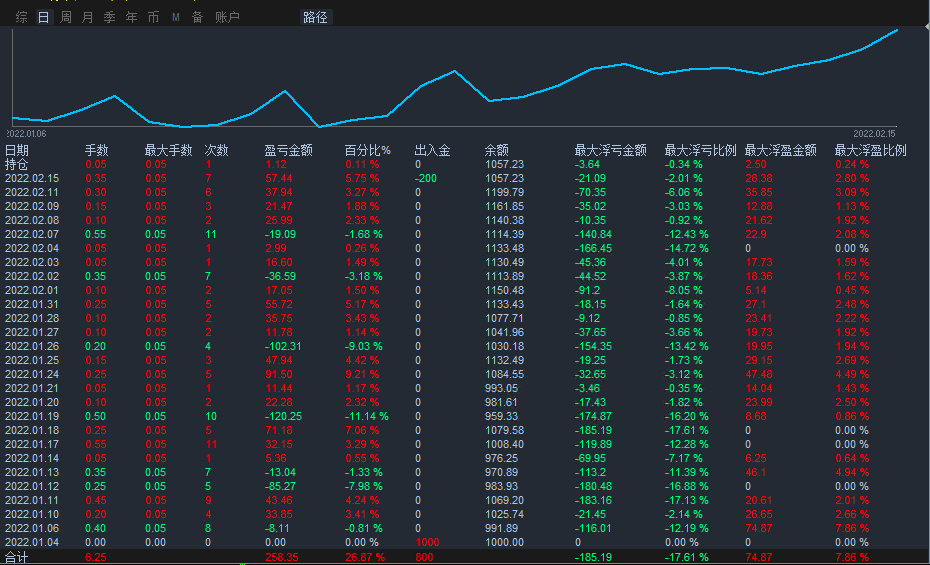Image resolution: width=930 pixels, height=565 pixels.
Task: Switch to the 综 summary tab
Action: click(x=21, y=17)
